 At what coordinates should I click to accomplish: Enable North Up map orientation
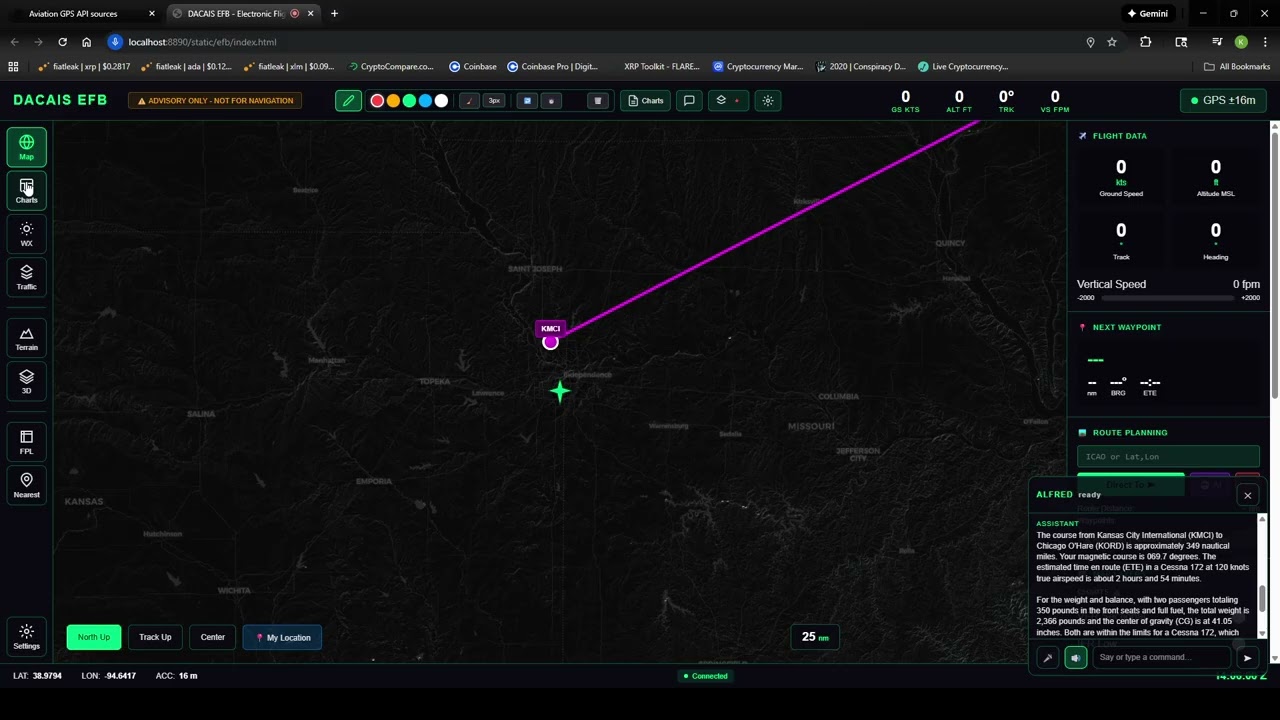[94, 637]
